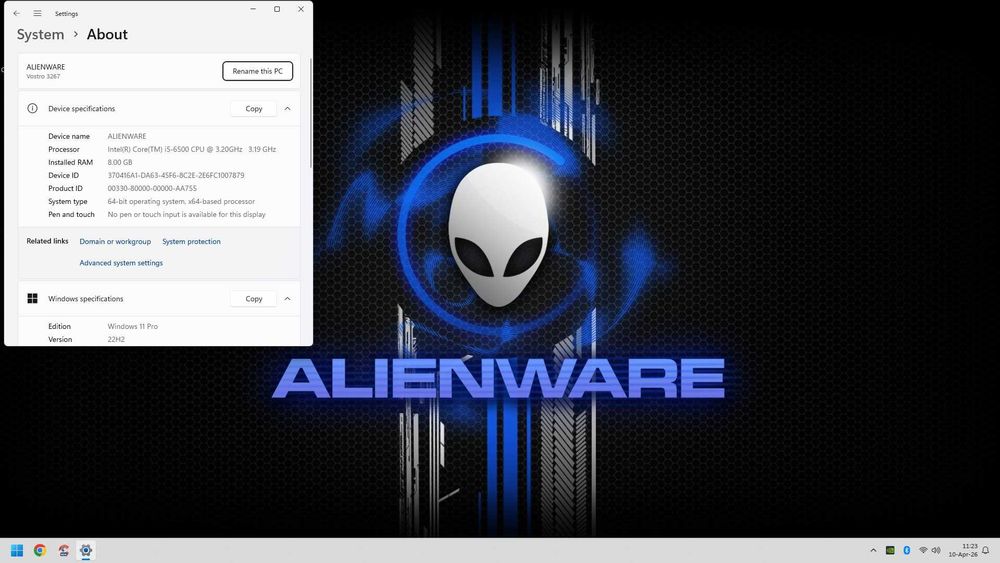Copy the Device specifications
This screenshot has height=563, width=1000.
[254, 108]
